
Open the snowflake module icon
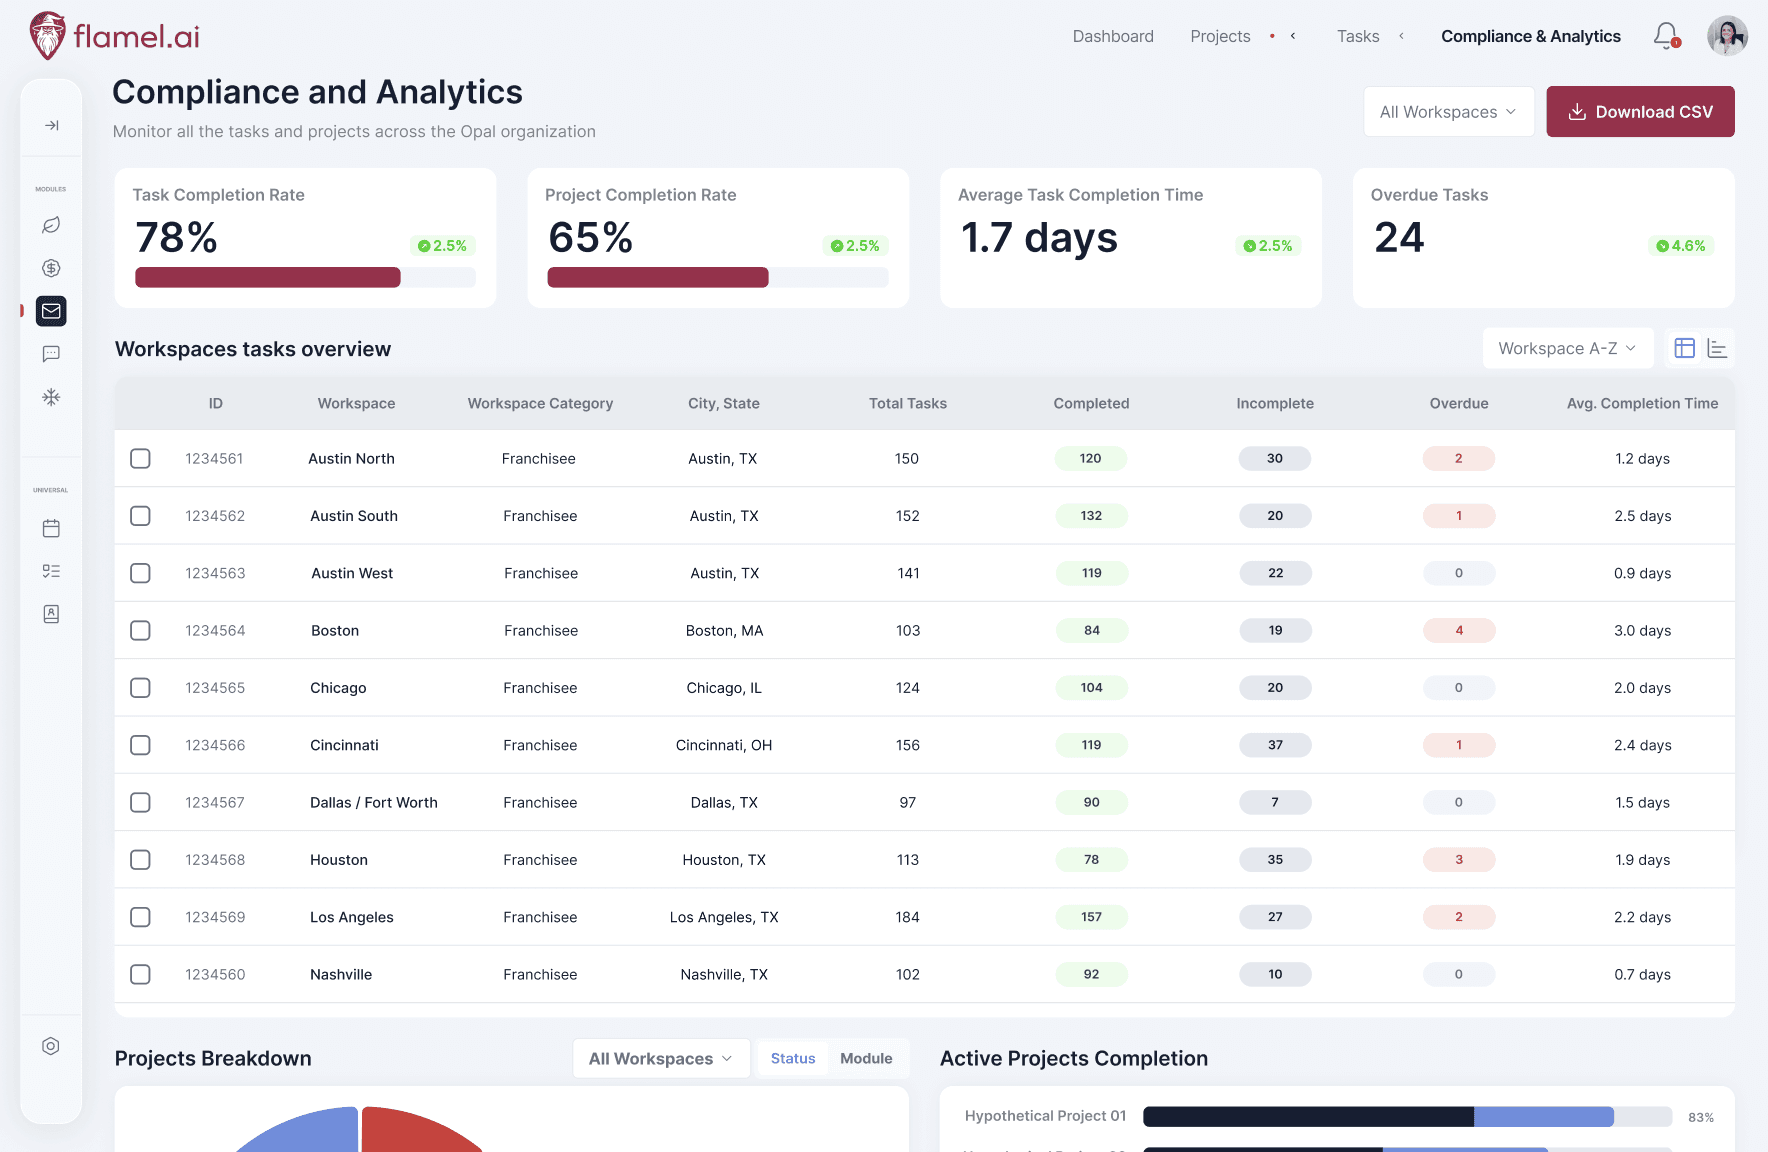point(51,397)
